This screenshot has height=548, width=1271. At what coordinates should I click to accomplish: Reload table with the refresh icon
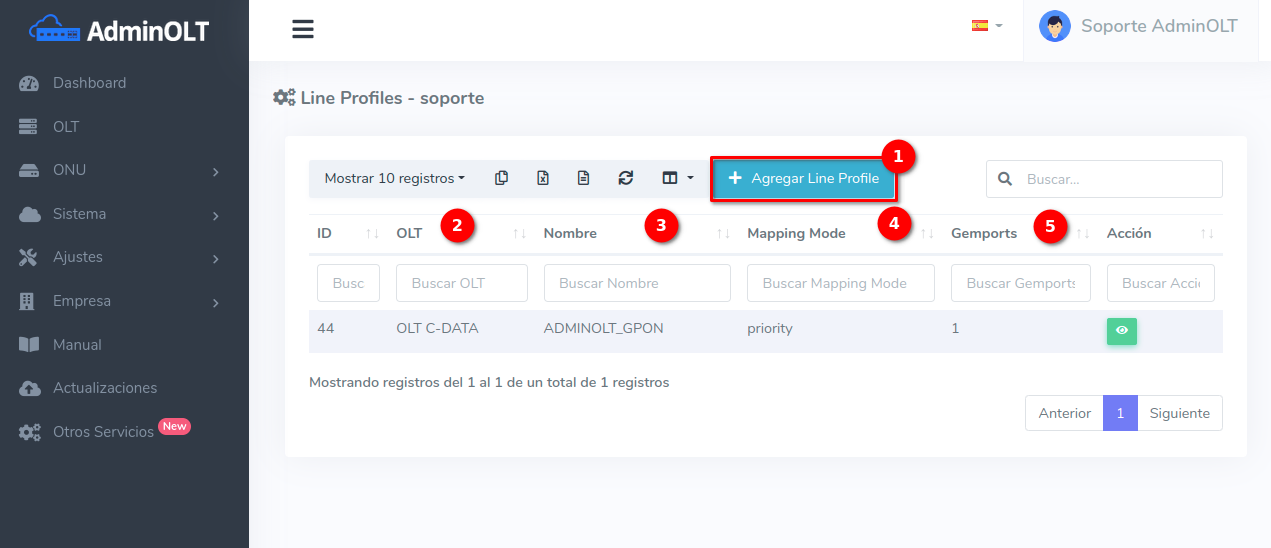(x=626, y=178)
